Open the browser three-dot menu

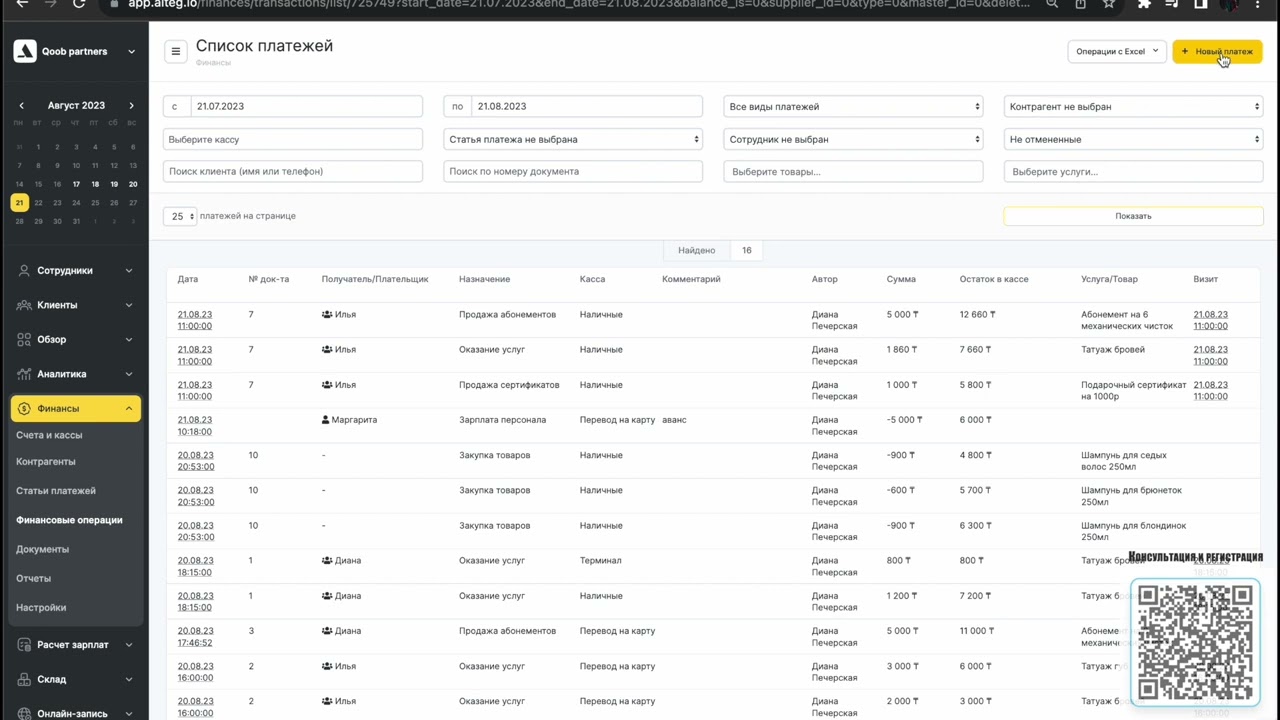tap(1258, 4)
